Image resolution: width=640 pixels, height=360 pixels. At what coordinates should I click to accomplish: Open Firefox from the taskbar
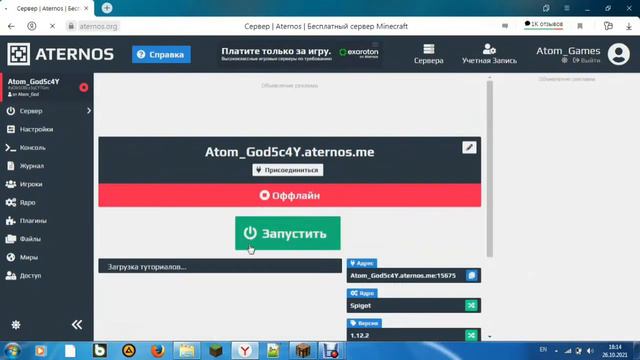tap(158, 351)
